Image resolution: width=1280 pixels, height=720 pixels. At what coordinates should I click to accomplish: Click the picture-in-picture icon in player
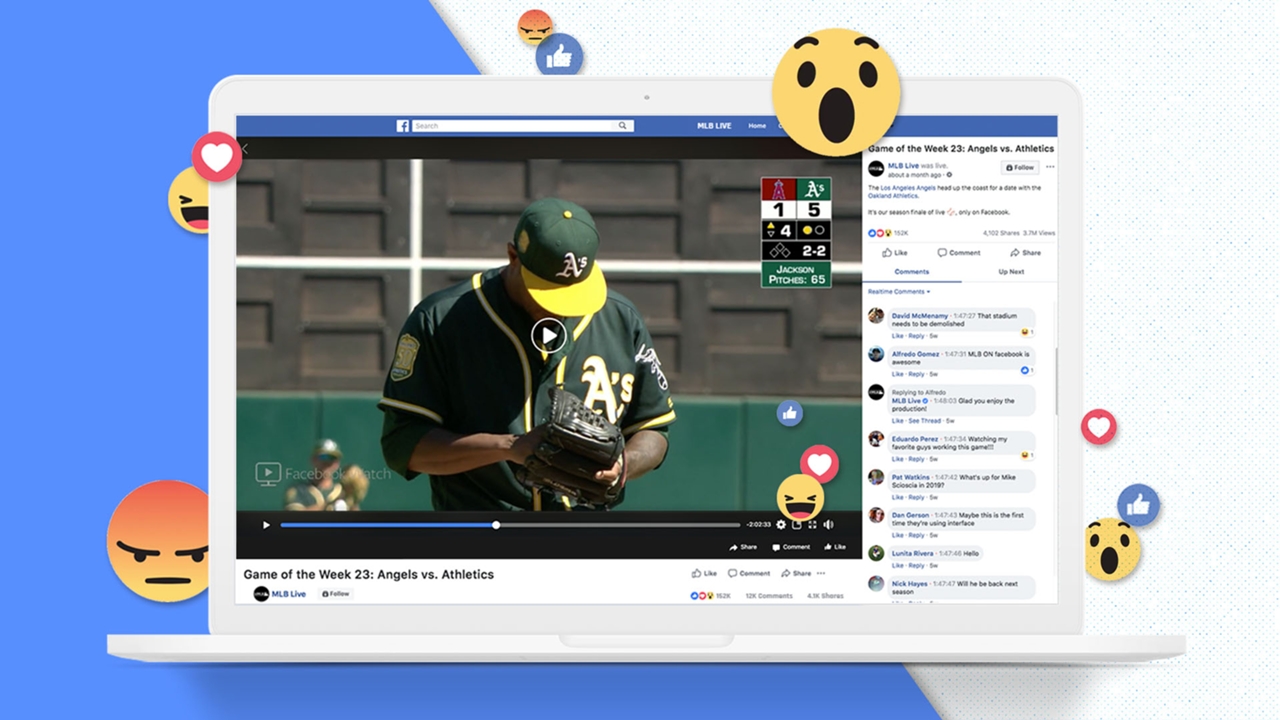[x=797, y=525]
